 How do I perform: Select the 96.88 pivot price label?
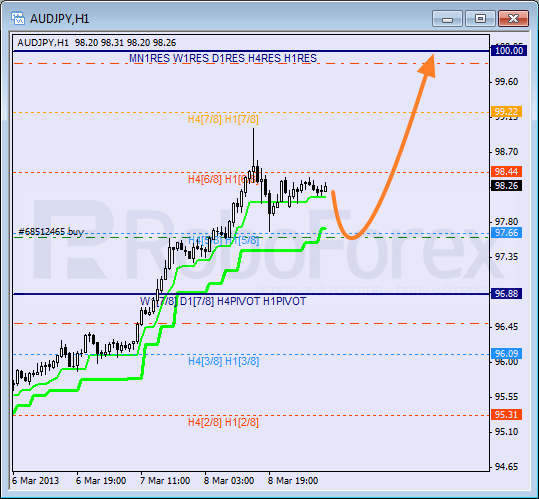click(x=507, y=293)
